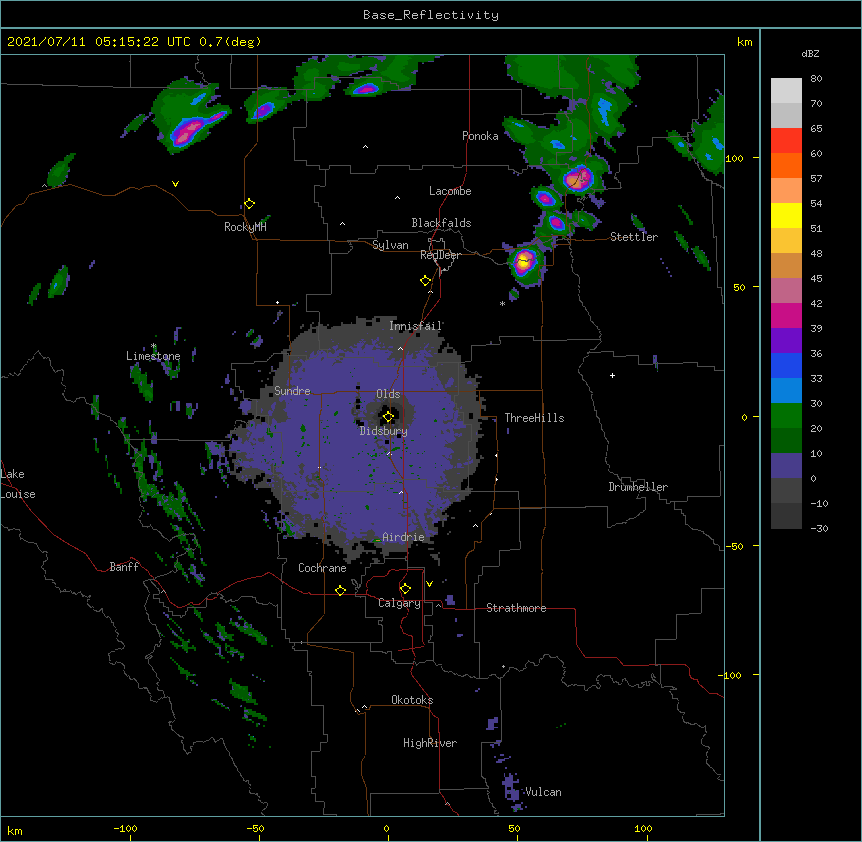Click the dBZ legend heading
The image size is (862, 842).
(810, 53)
